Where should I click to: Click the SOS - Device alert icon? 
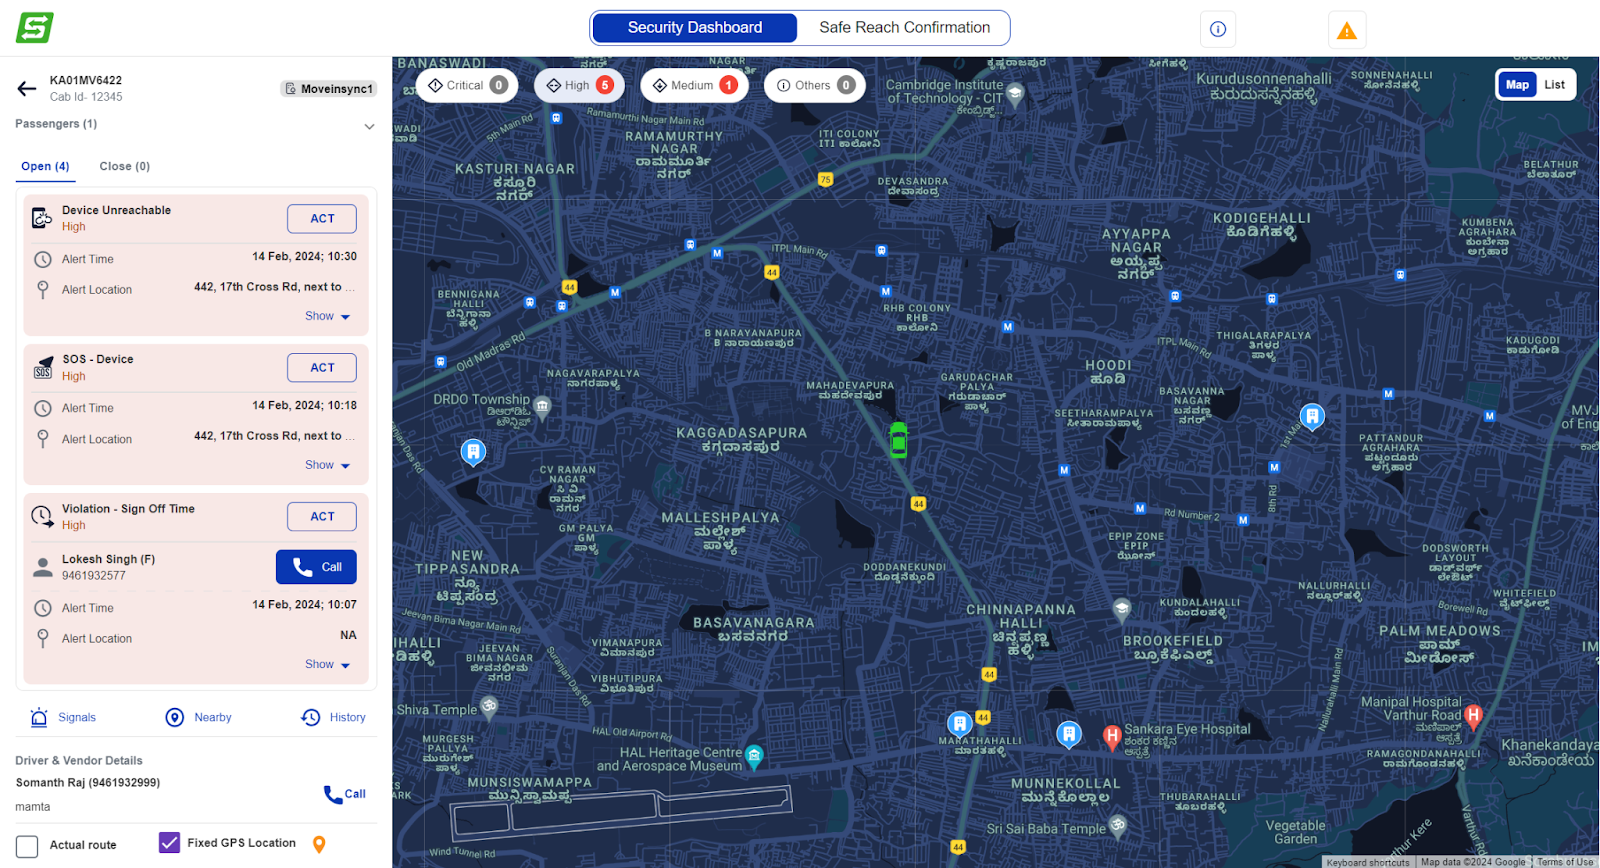[x=43, y=367]
